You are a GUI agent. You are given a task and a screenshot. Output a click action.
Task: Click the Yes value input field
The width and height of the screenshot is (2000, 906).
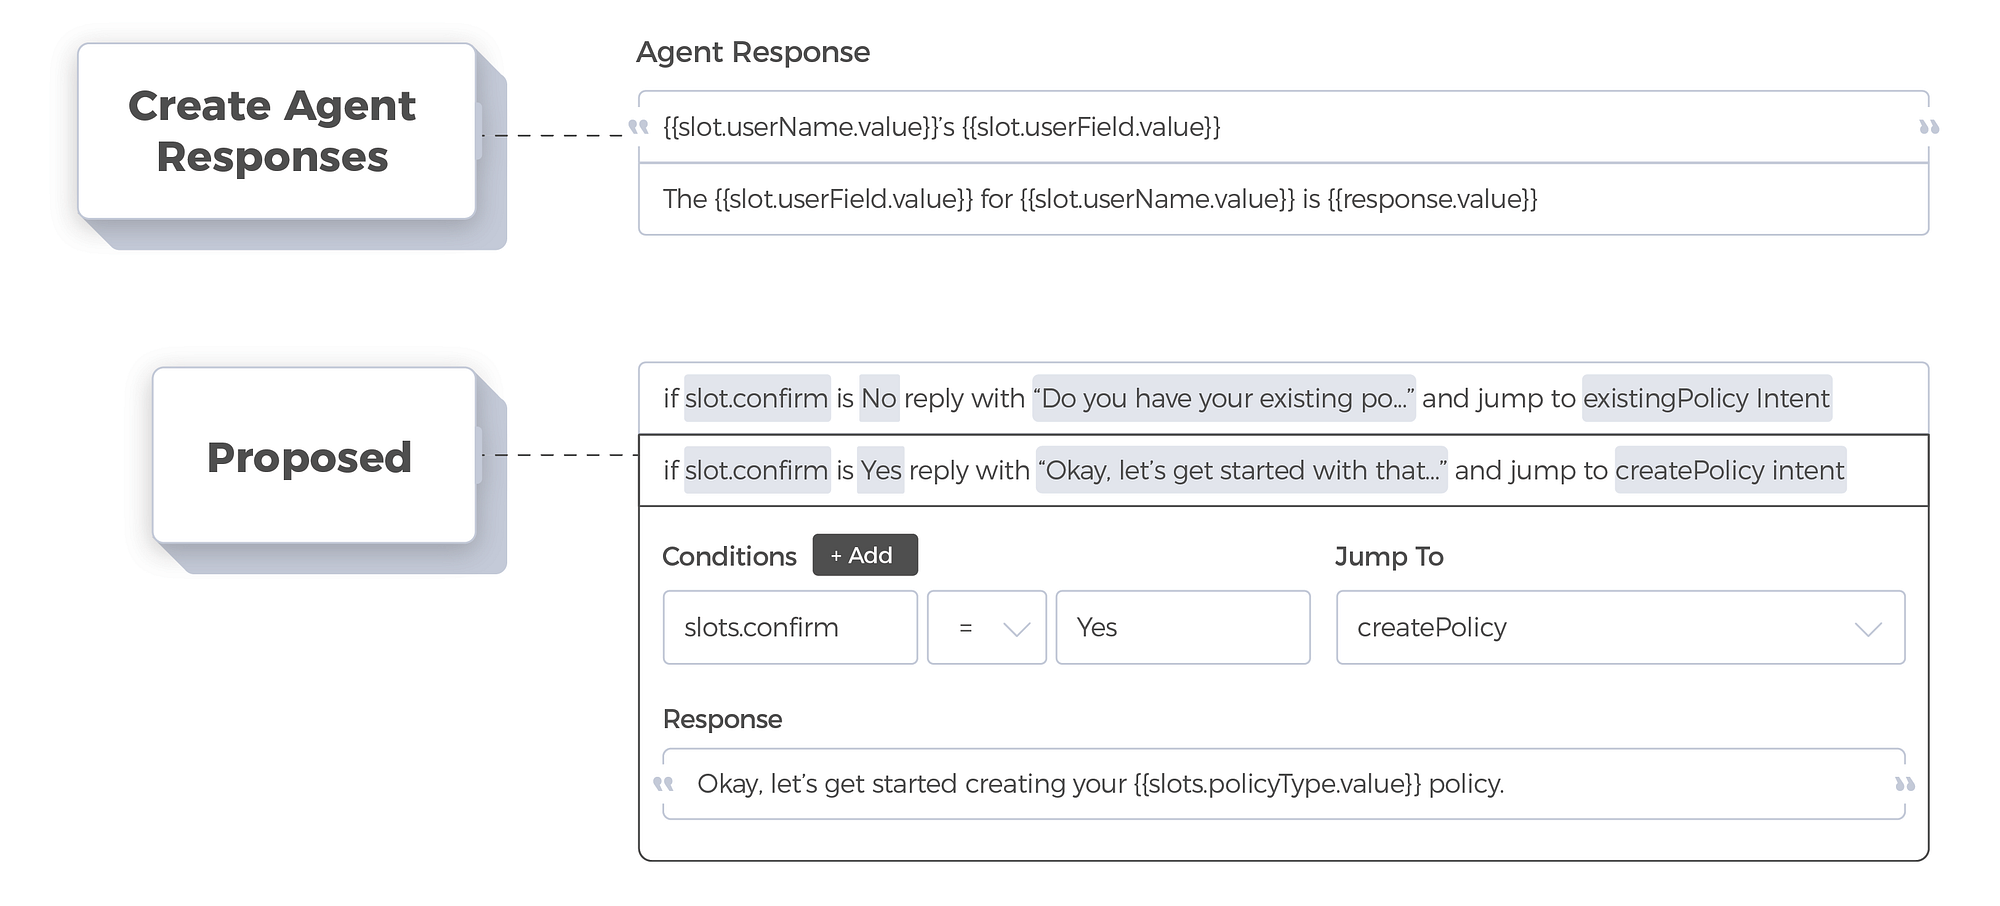pos(1182,628)
